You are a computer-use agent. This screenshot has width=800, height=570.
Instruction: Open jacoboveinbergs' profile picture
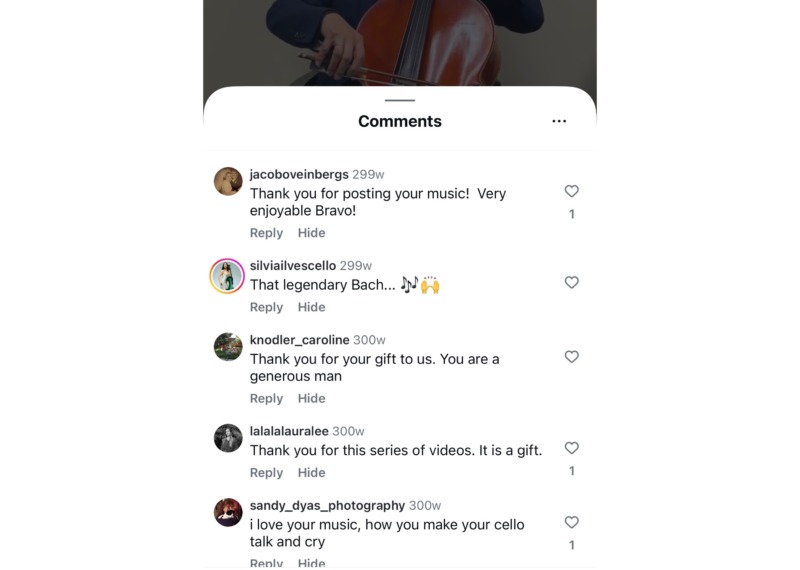pyautogui.click(x=228, y=182)
